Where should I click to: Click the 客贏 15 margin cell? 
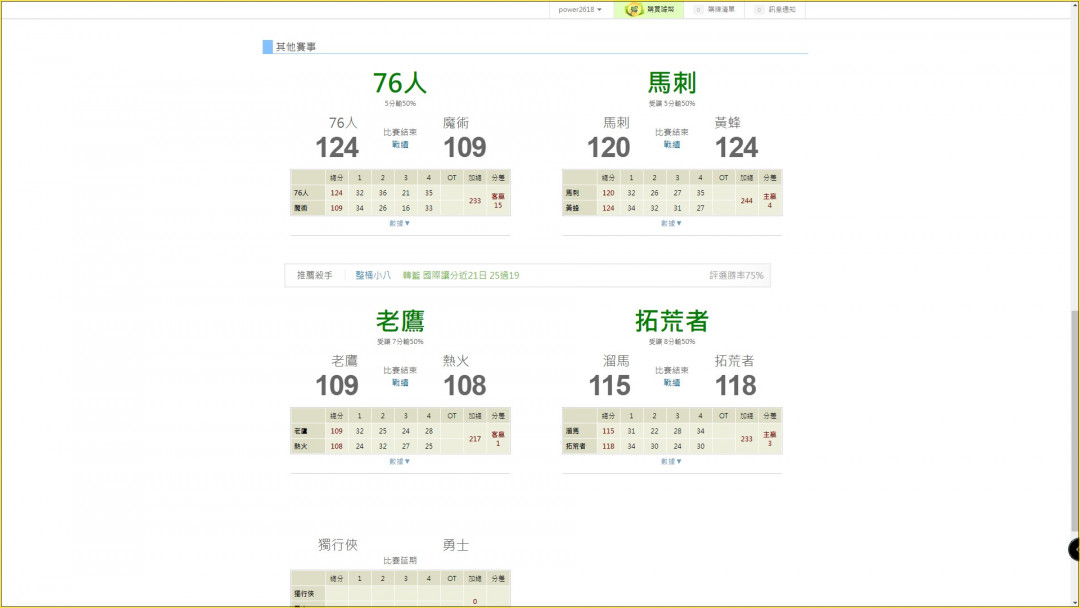click(x=498, y=201)
